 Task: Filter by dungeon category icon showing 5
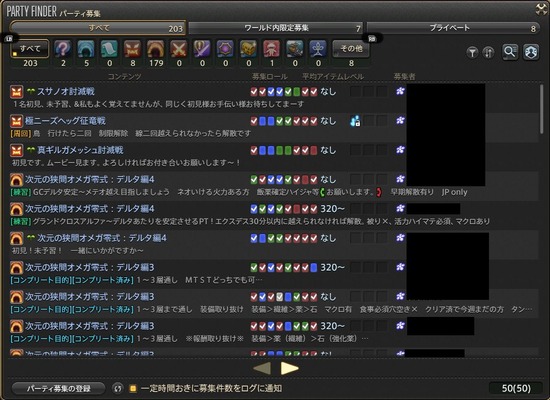click(86, 49)
